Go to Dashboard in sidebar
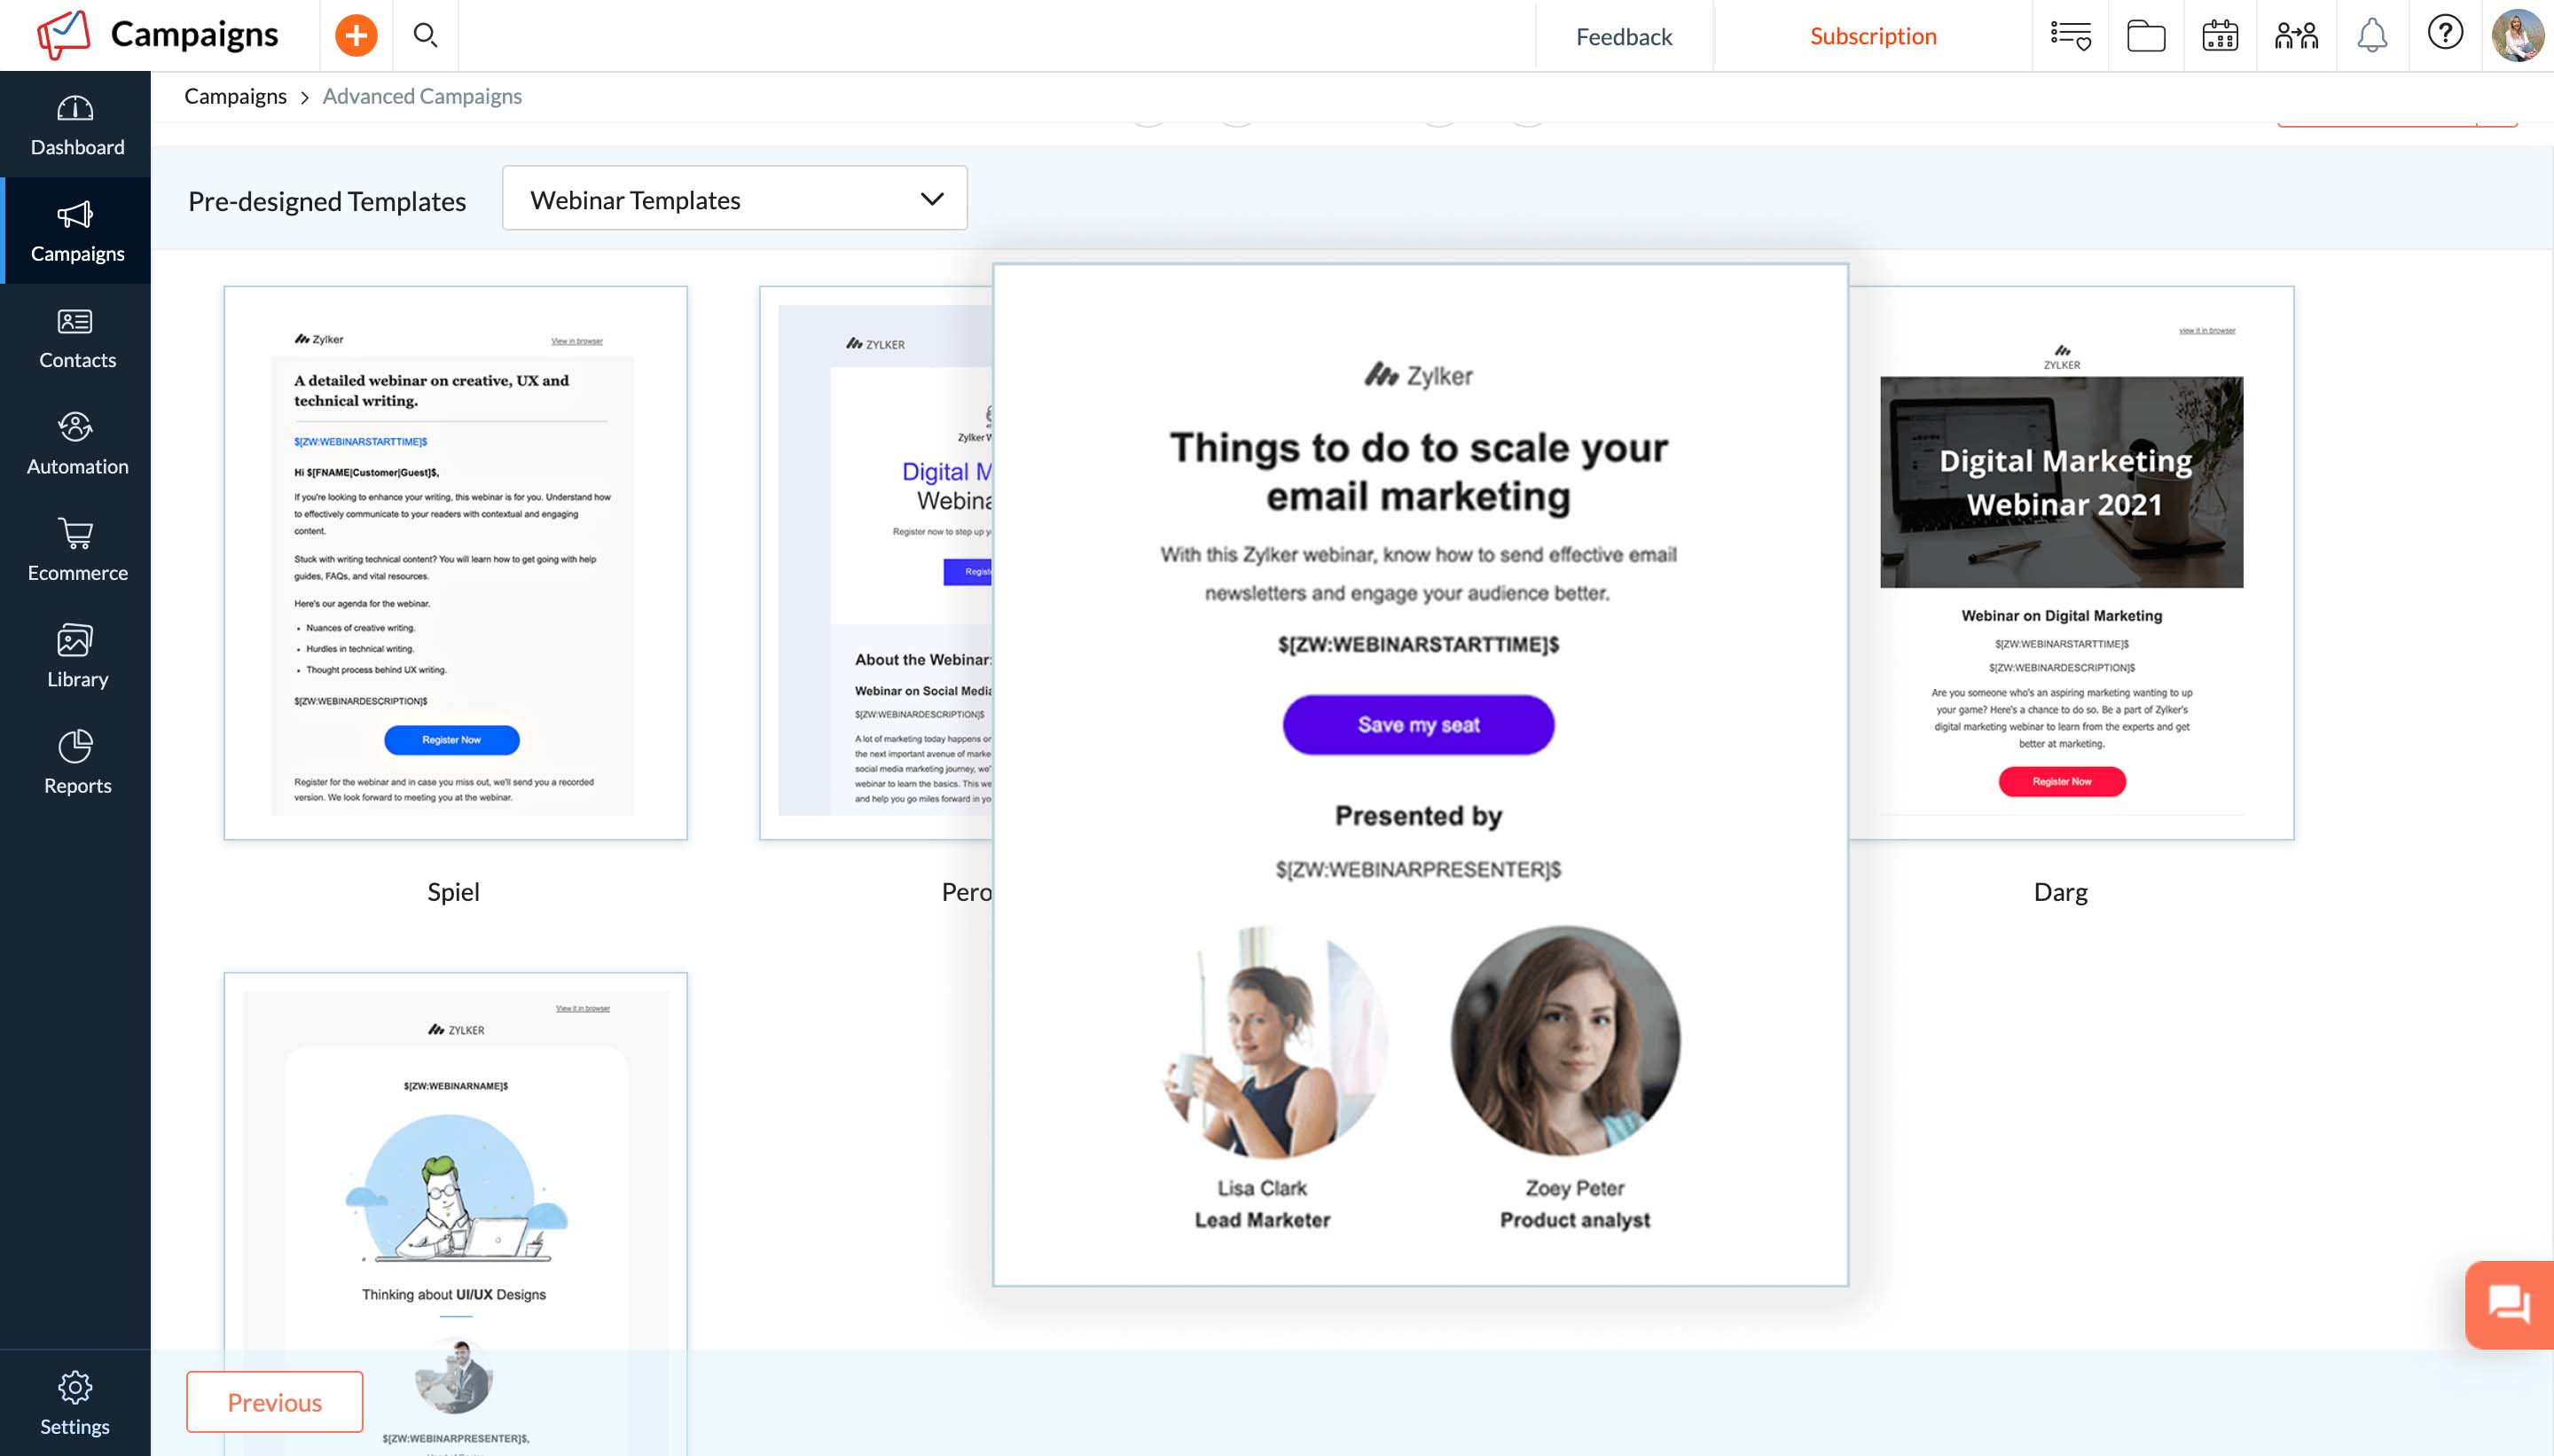Screen dimensions: 2554x1456 click(x=76, y=125)
